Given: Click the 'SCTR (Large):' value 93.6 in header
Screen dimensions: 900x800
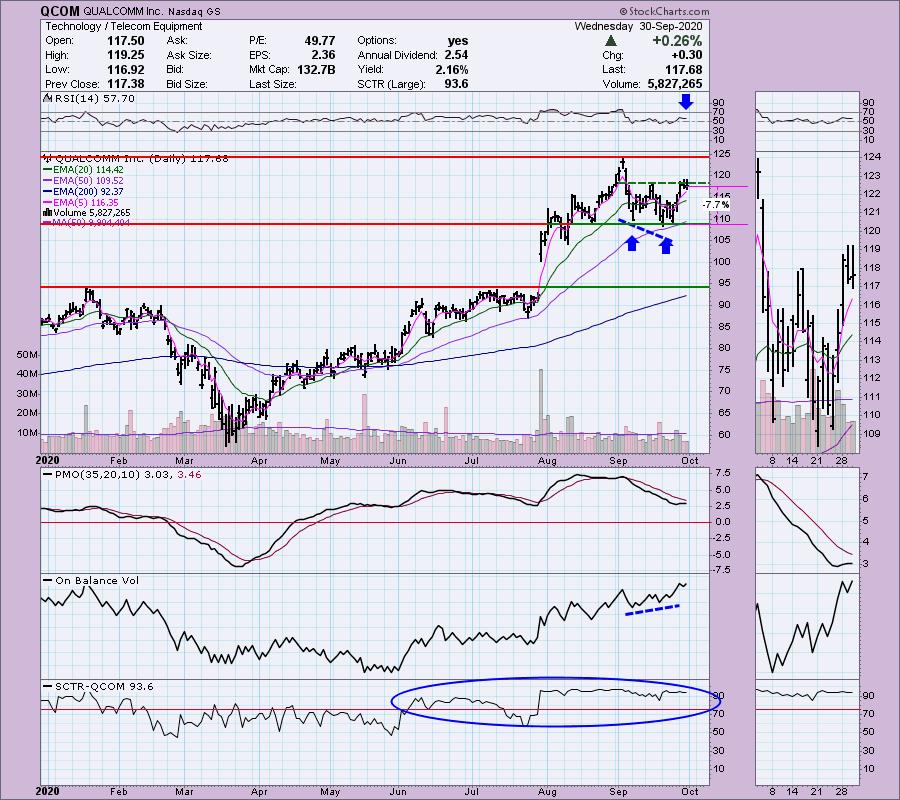Looking at the screenshot, I should 456,84.
